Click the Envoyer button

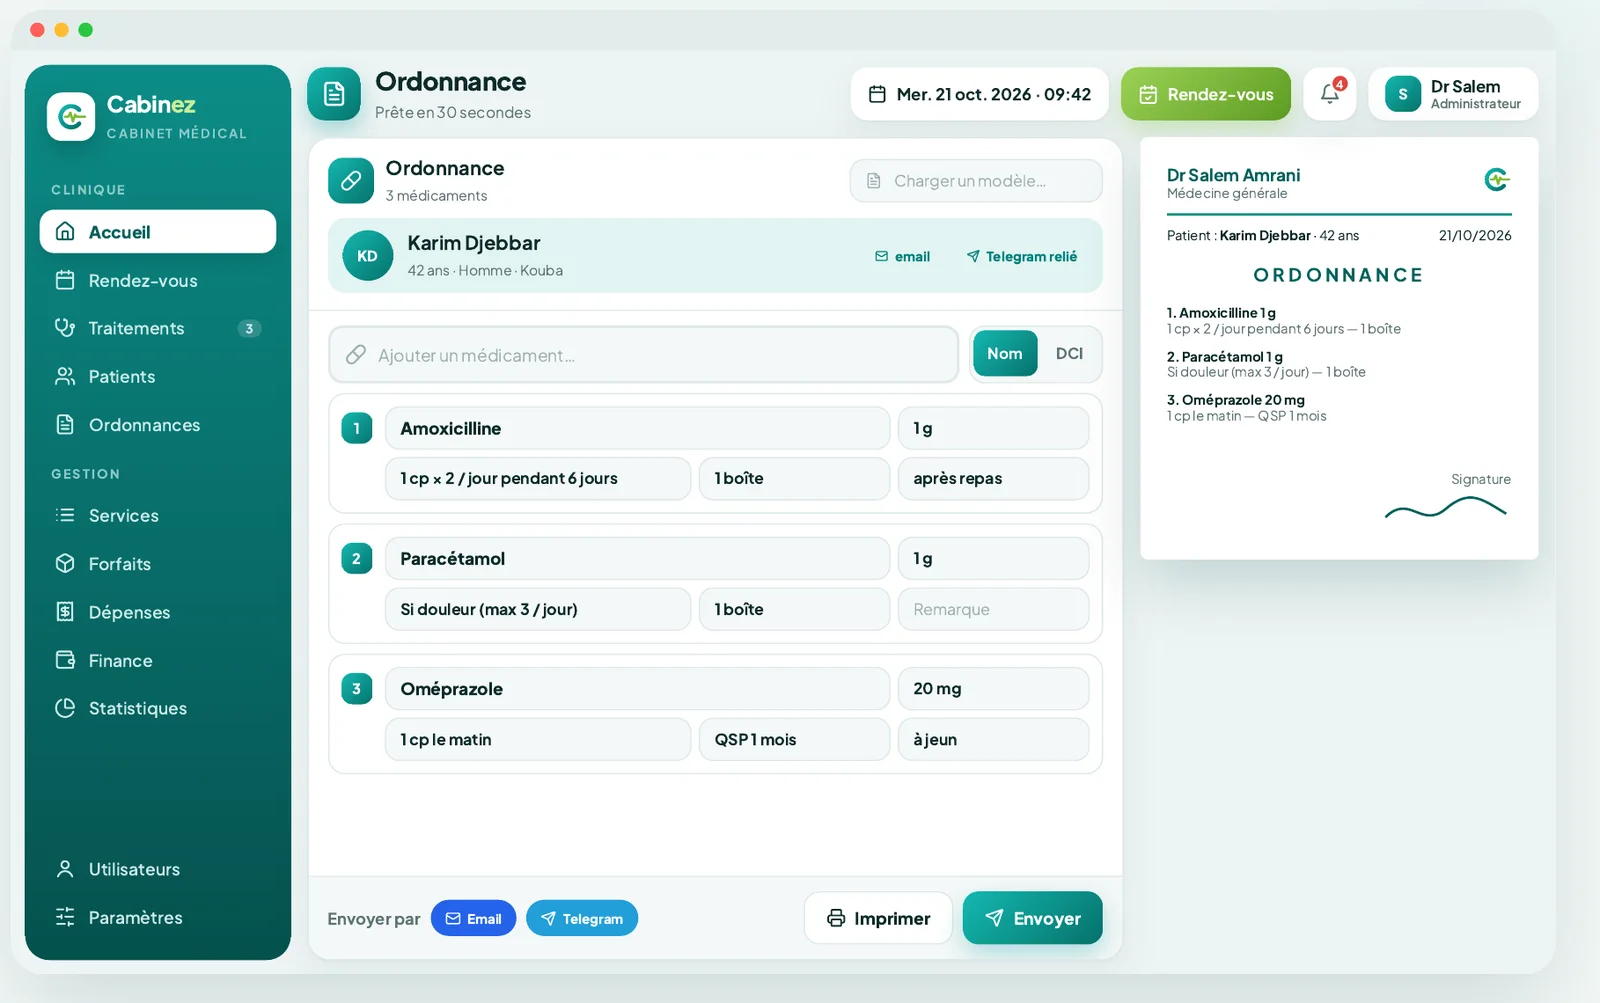[x=1033, y=918]
